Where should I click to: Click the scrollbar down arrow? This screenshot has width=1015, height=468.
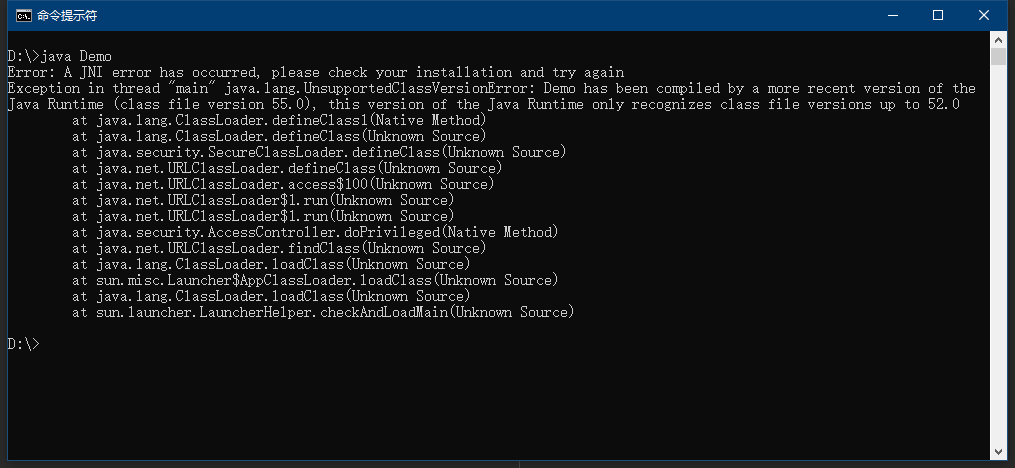click(x=998, y=452)
